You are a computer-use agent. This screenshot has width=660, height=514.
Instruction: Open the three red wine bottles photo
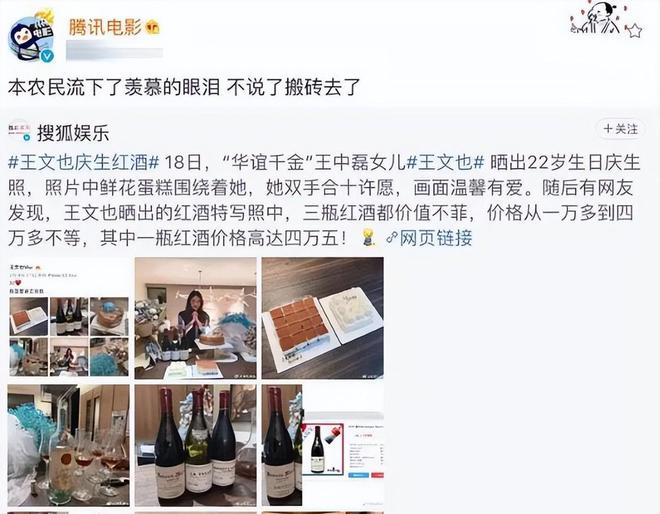(x=195, y=445)
